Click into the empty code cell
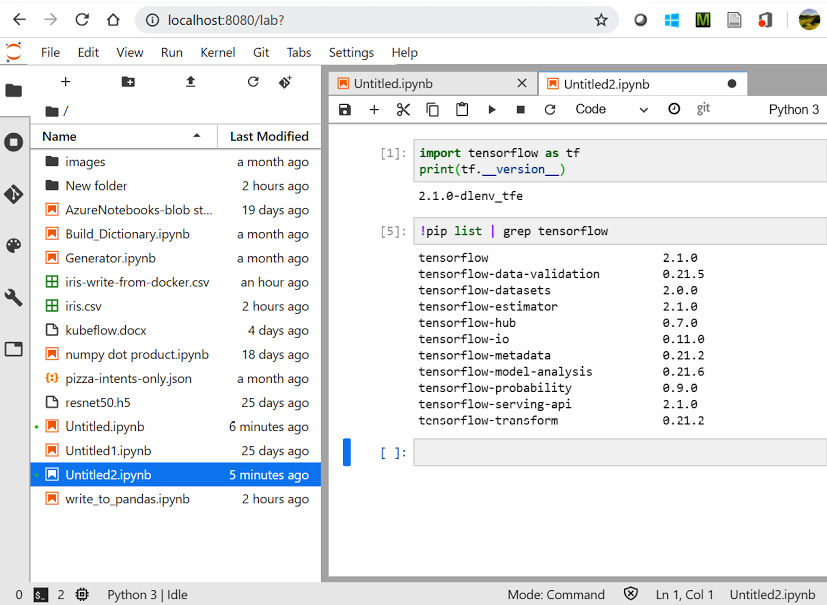Screen dimensions: 827x605 620,453
